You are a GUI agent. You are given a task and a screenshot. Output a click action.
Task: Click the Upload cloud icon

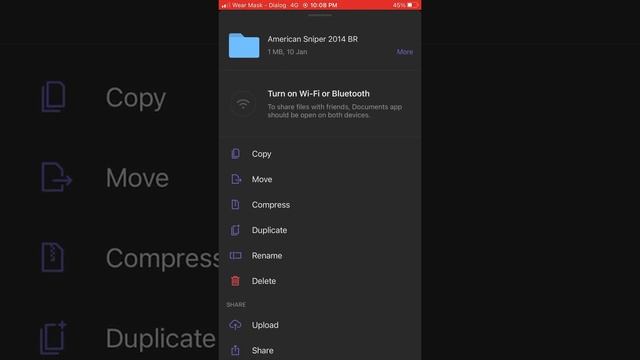[235, 325]
